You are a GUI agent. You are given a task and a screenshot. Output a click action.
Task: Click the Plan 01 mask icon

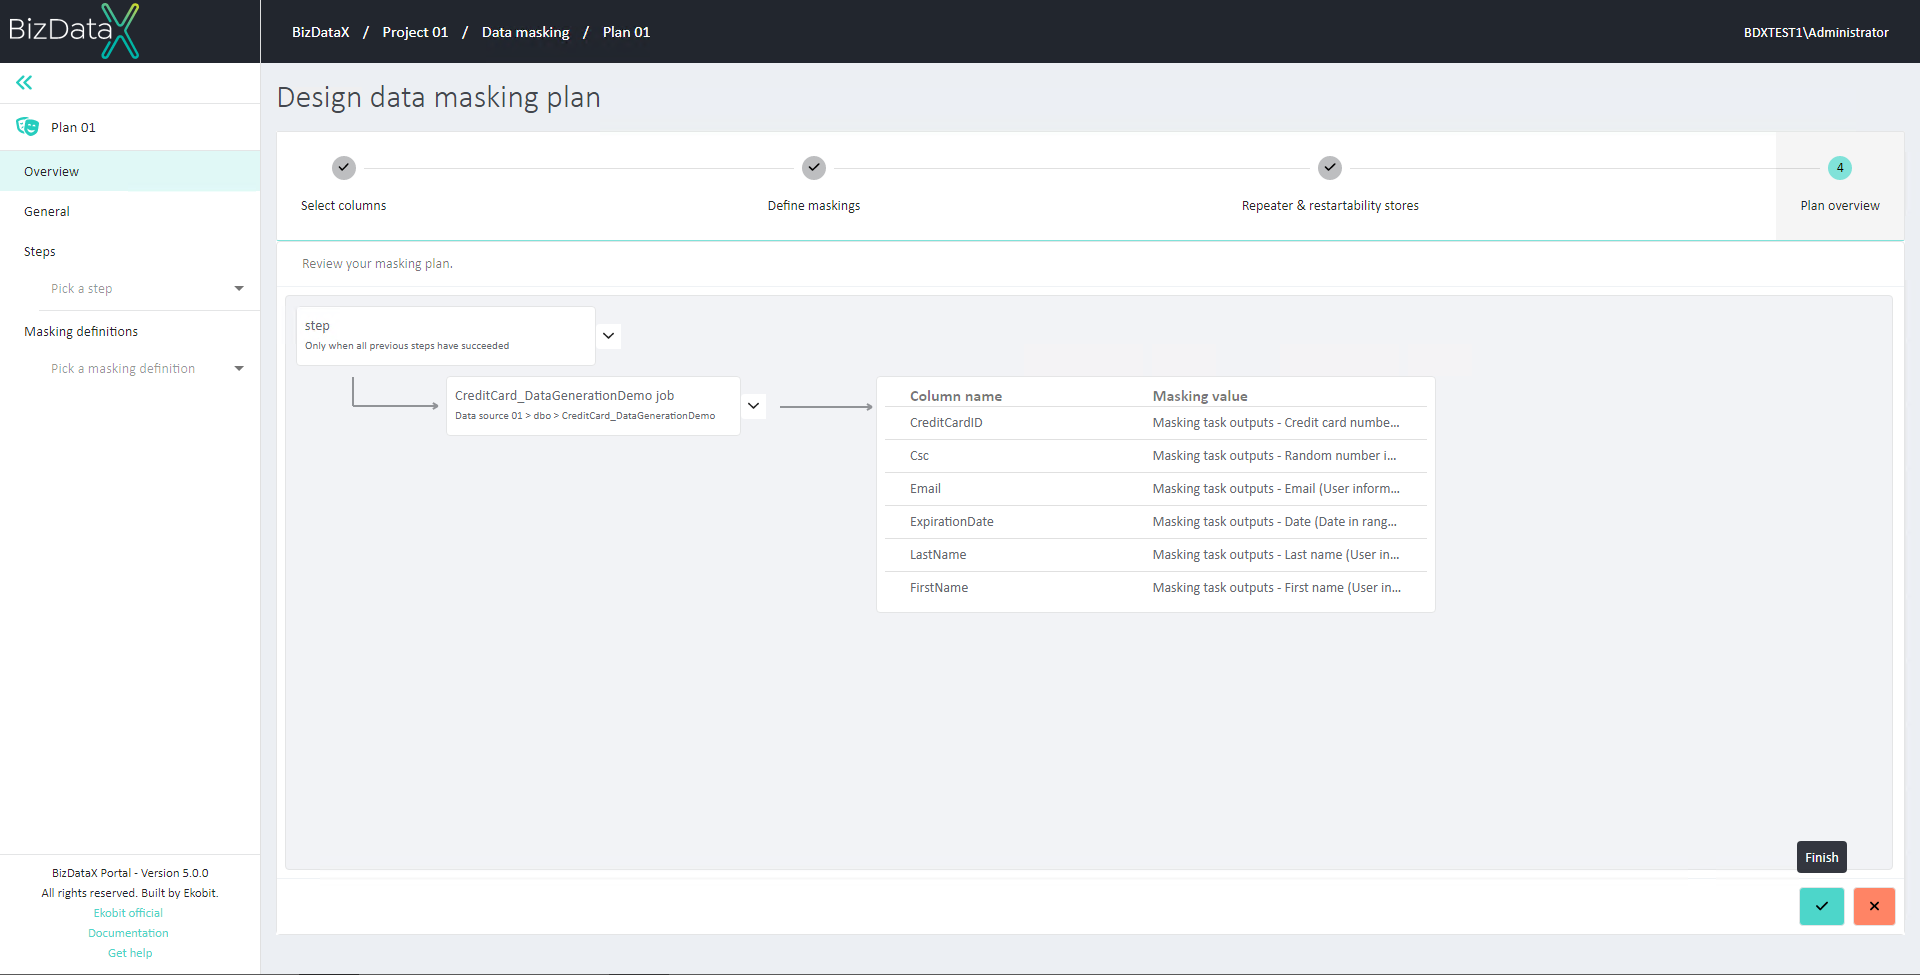(x=27, y=127)
